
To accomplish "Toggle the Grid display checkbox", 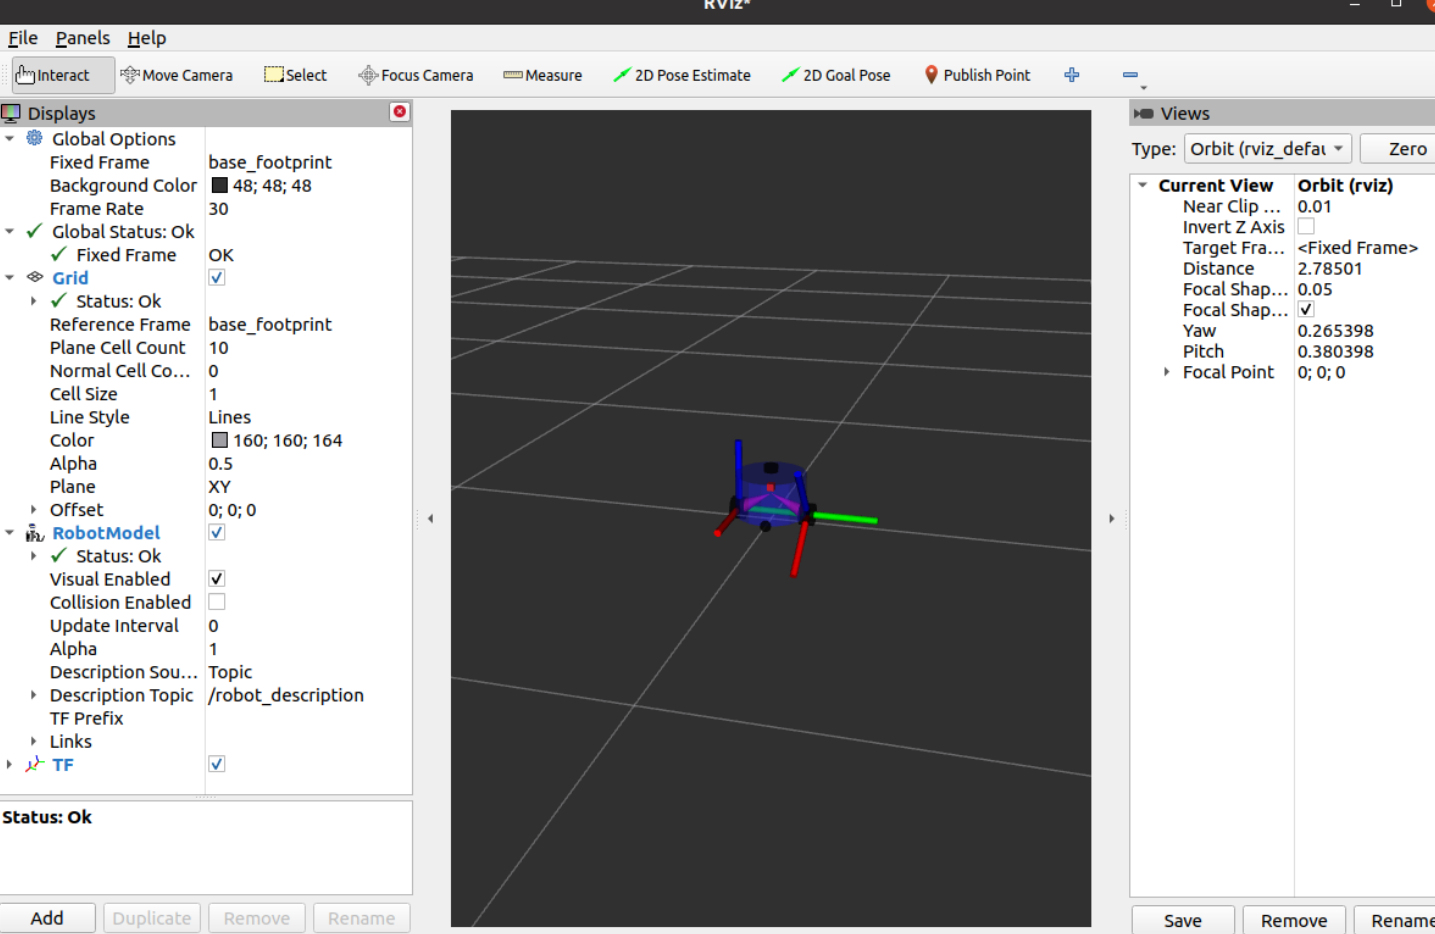I will pyautogui.click(x=217, y=277).
